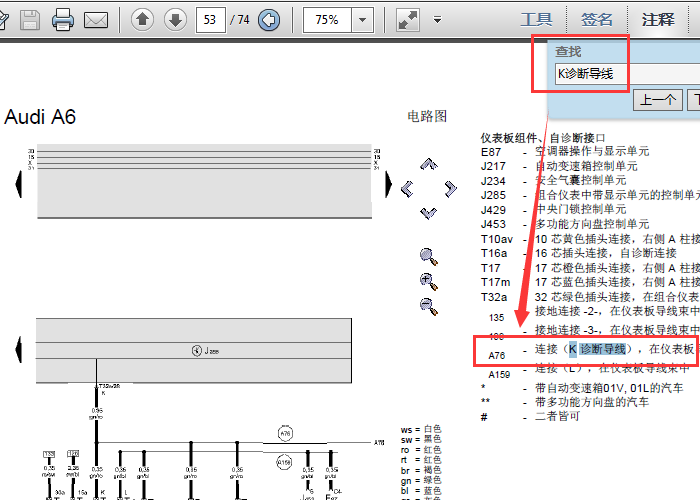Image resolution: width=700 pixels, height=500 pixels.
Task: Print the document with printer icon
Action: [62, 20]
